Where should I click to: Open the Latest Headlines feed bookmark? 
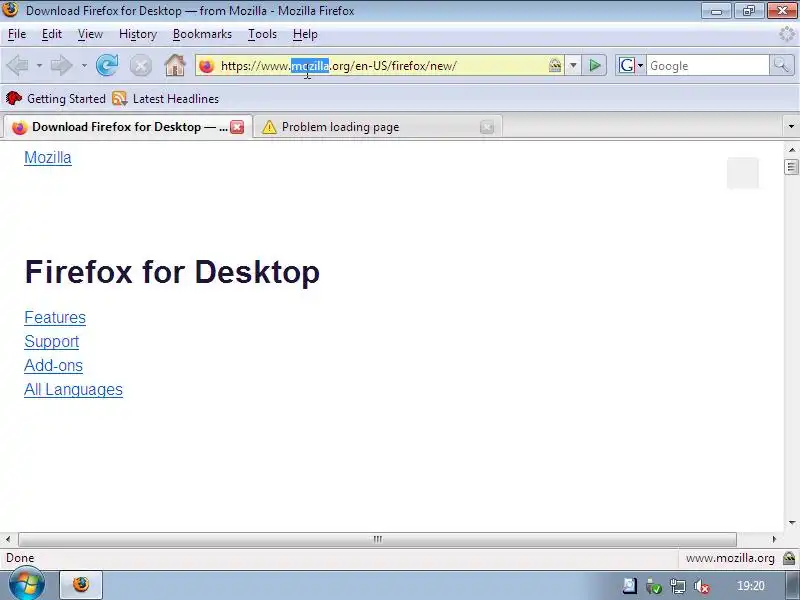(166, 98)
